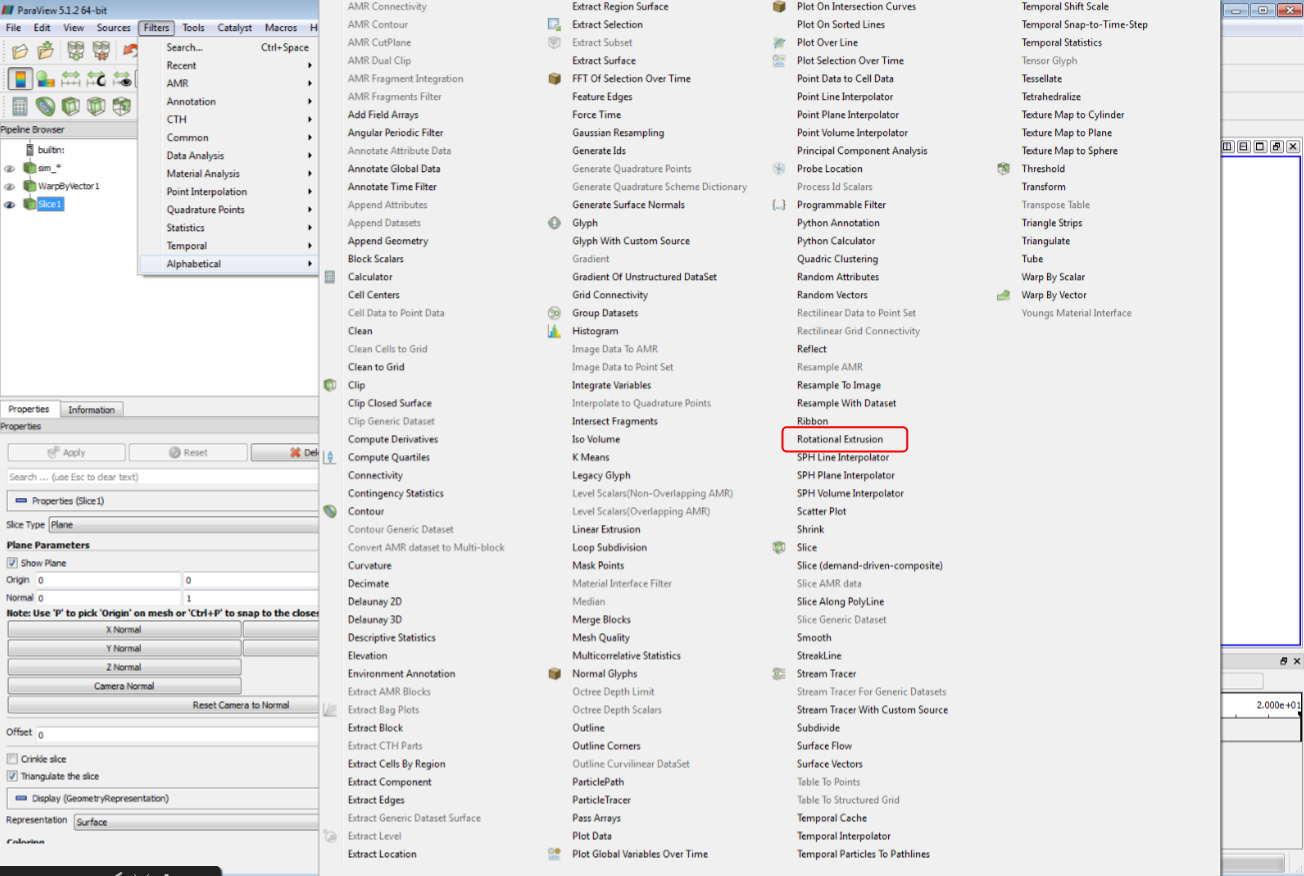Click the Calculator filter toolbar icon
Viewport: 1304px width, 876px height.
point(20,106)
